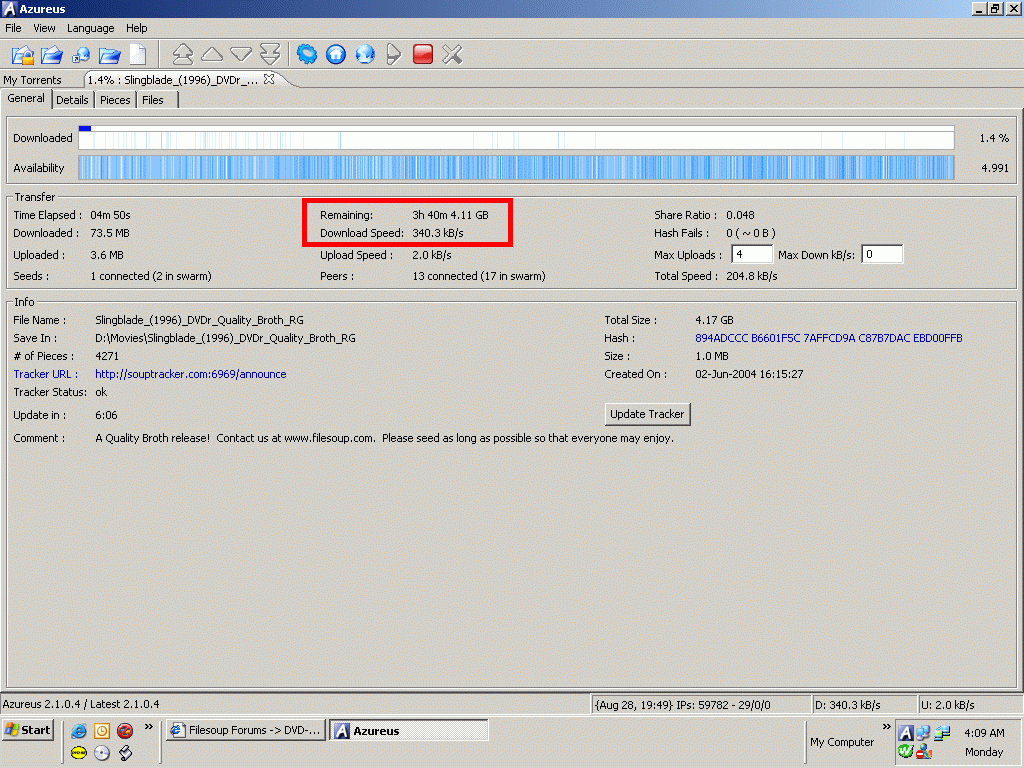Click the blank page new torrent icon
1024x768 pixels.
point(138,55)
